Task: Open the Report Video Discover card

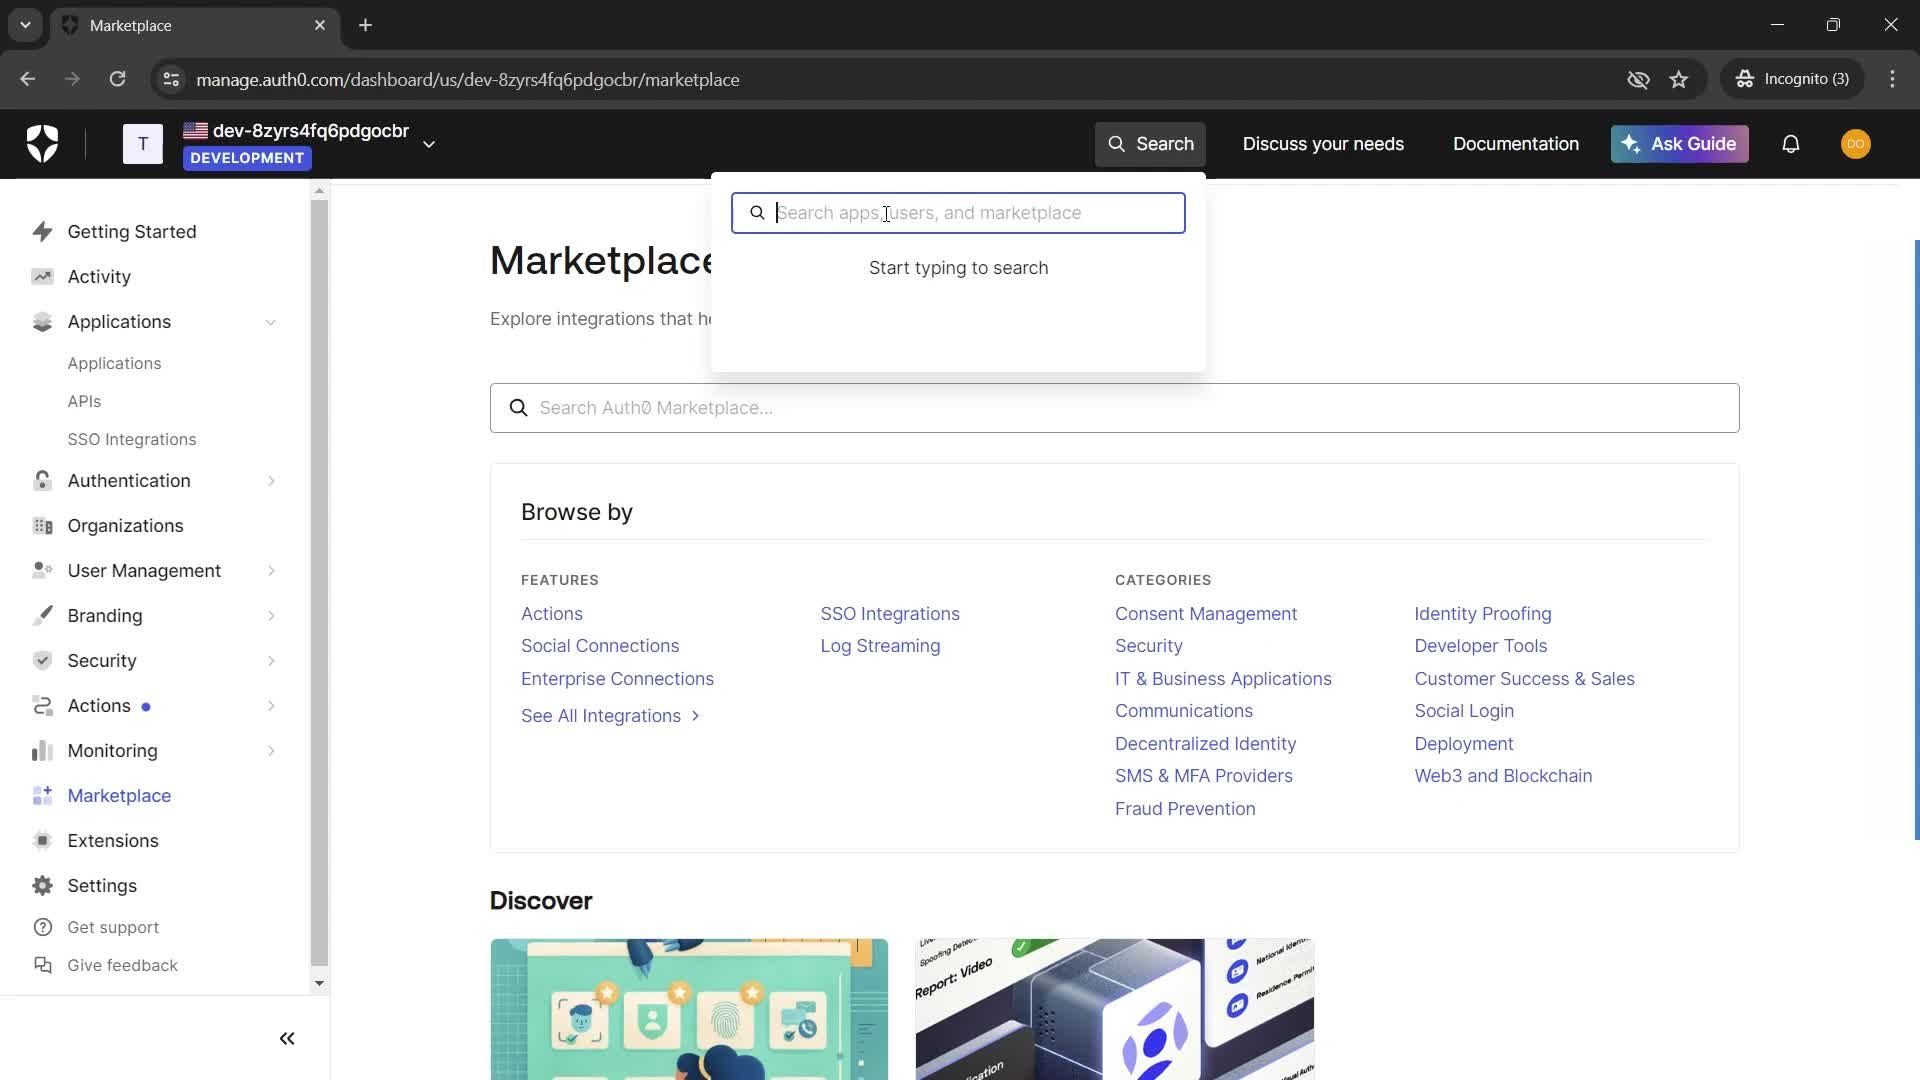Action: pos(1114,1009)
